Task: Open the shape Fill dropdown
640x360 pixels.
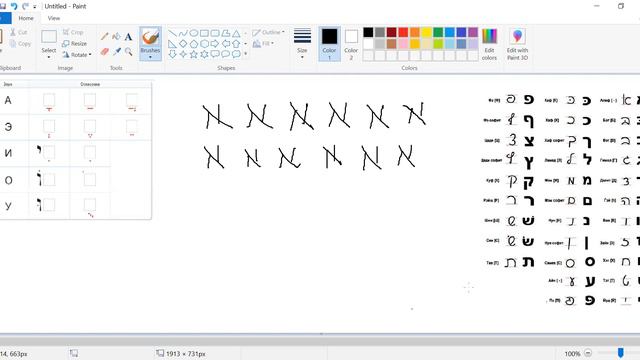Action: (x=263, y=43)
